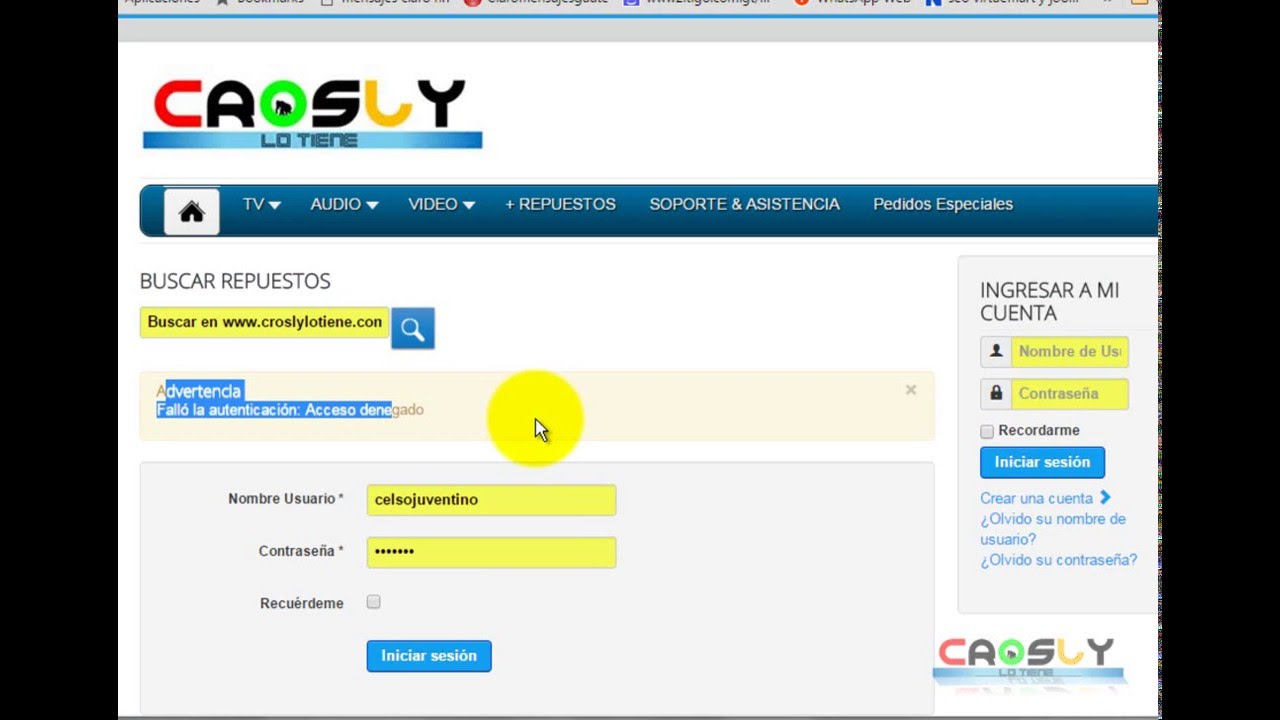The image size is (1280, 720).
Task: Click the magnifier search button
Action: point(413,328)
